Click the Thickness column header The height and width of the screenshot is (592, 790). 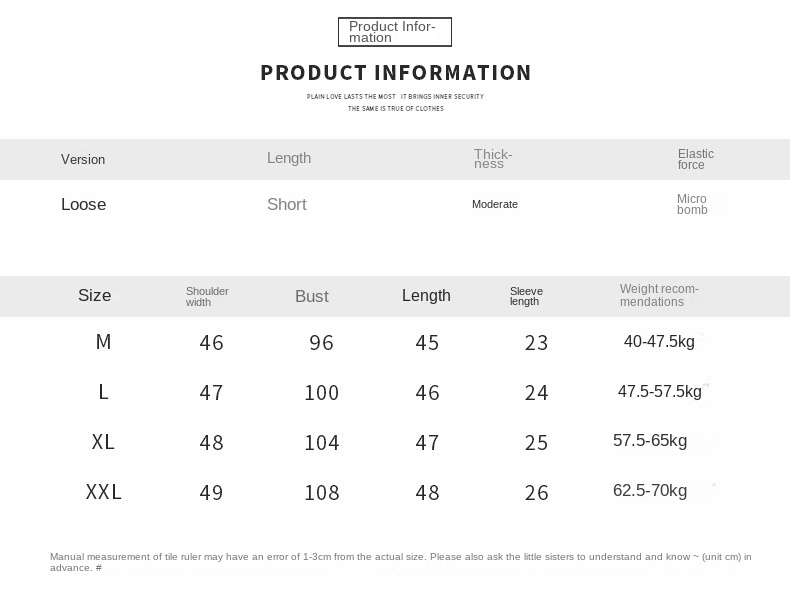493,159
